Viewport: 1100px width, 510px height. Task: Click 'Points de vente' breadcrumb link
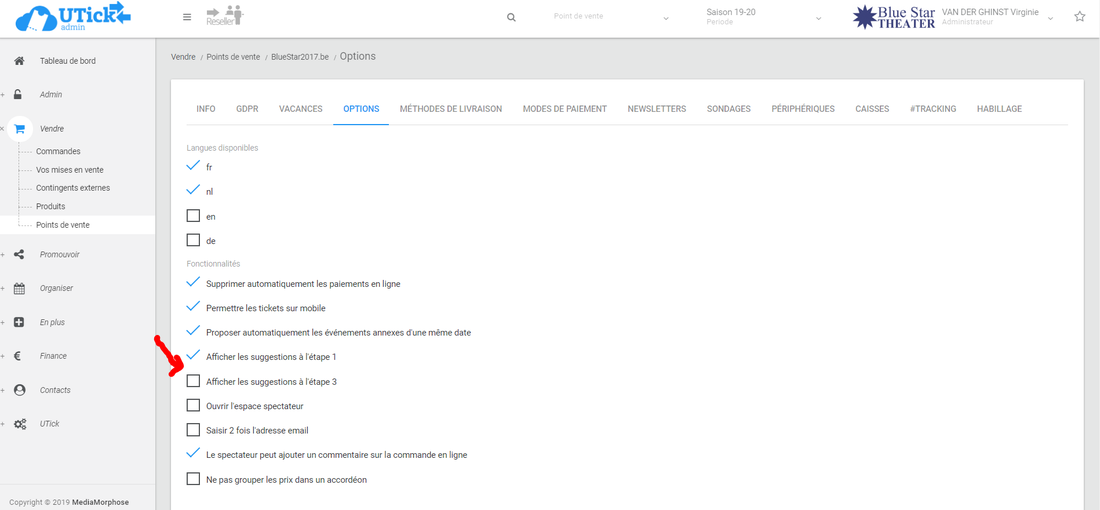pos(232,57)
